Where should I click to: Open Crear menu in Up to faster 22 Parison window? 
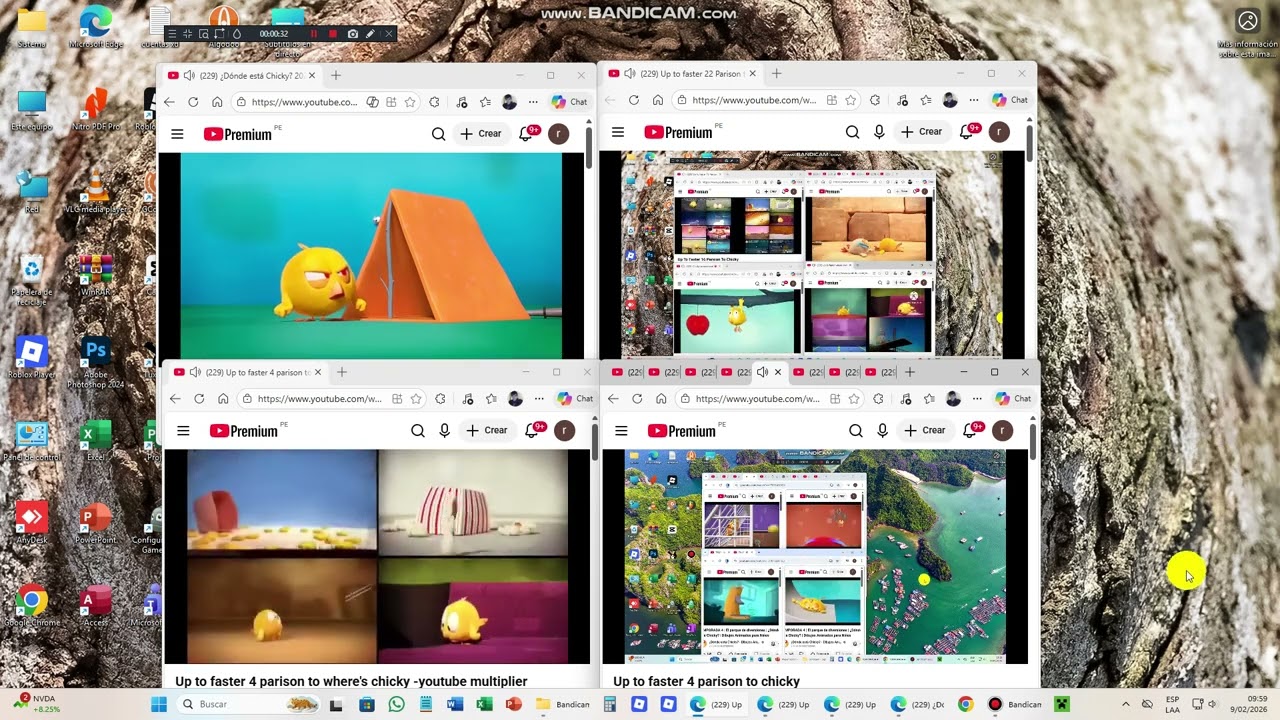[x=922, y=132]
